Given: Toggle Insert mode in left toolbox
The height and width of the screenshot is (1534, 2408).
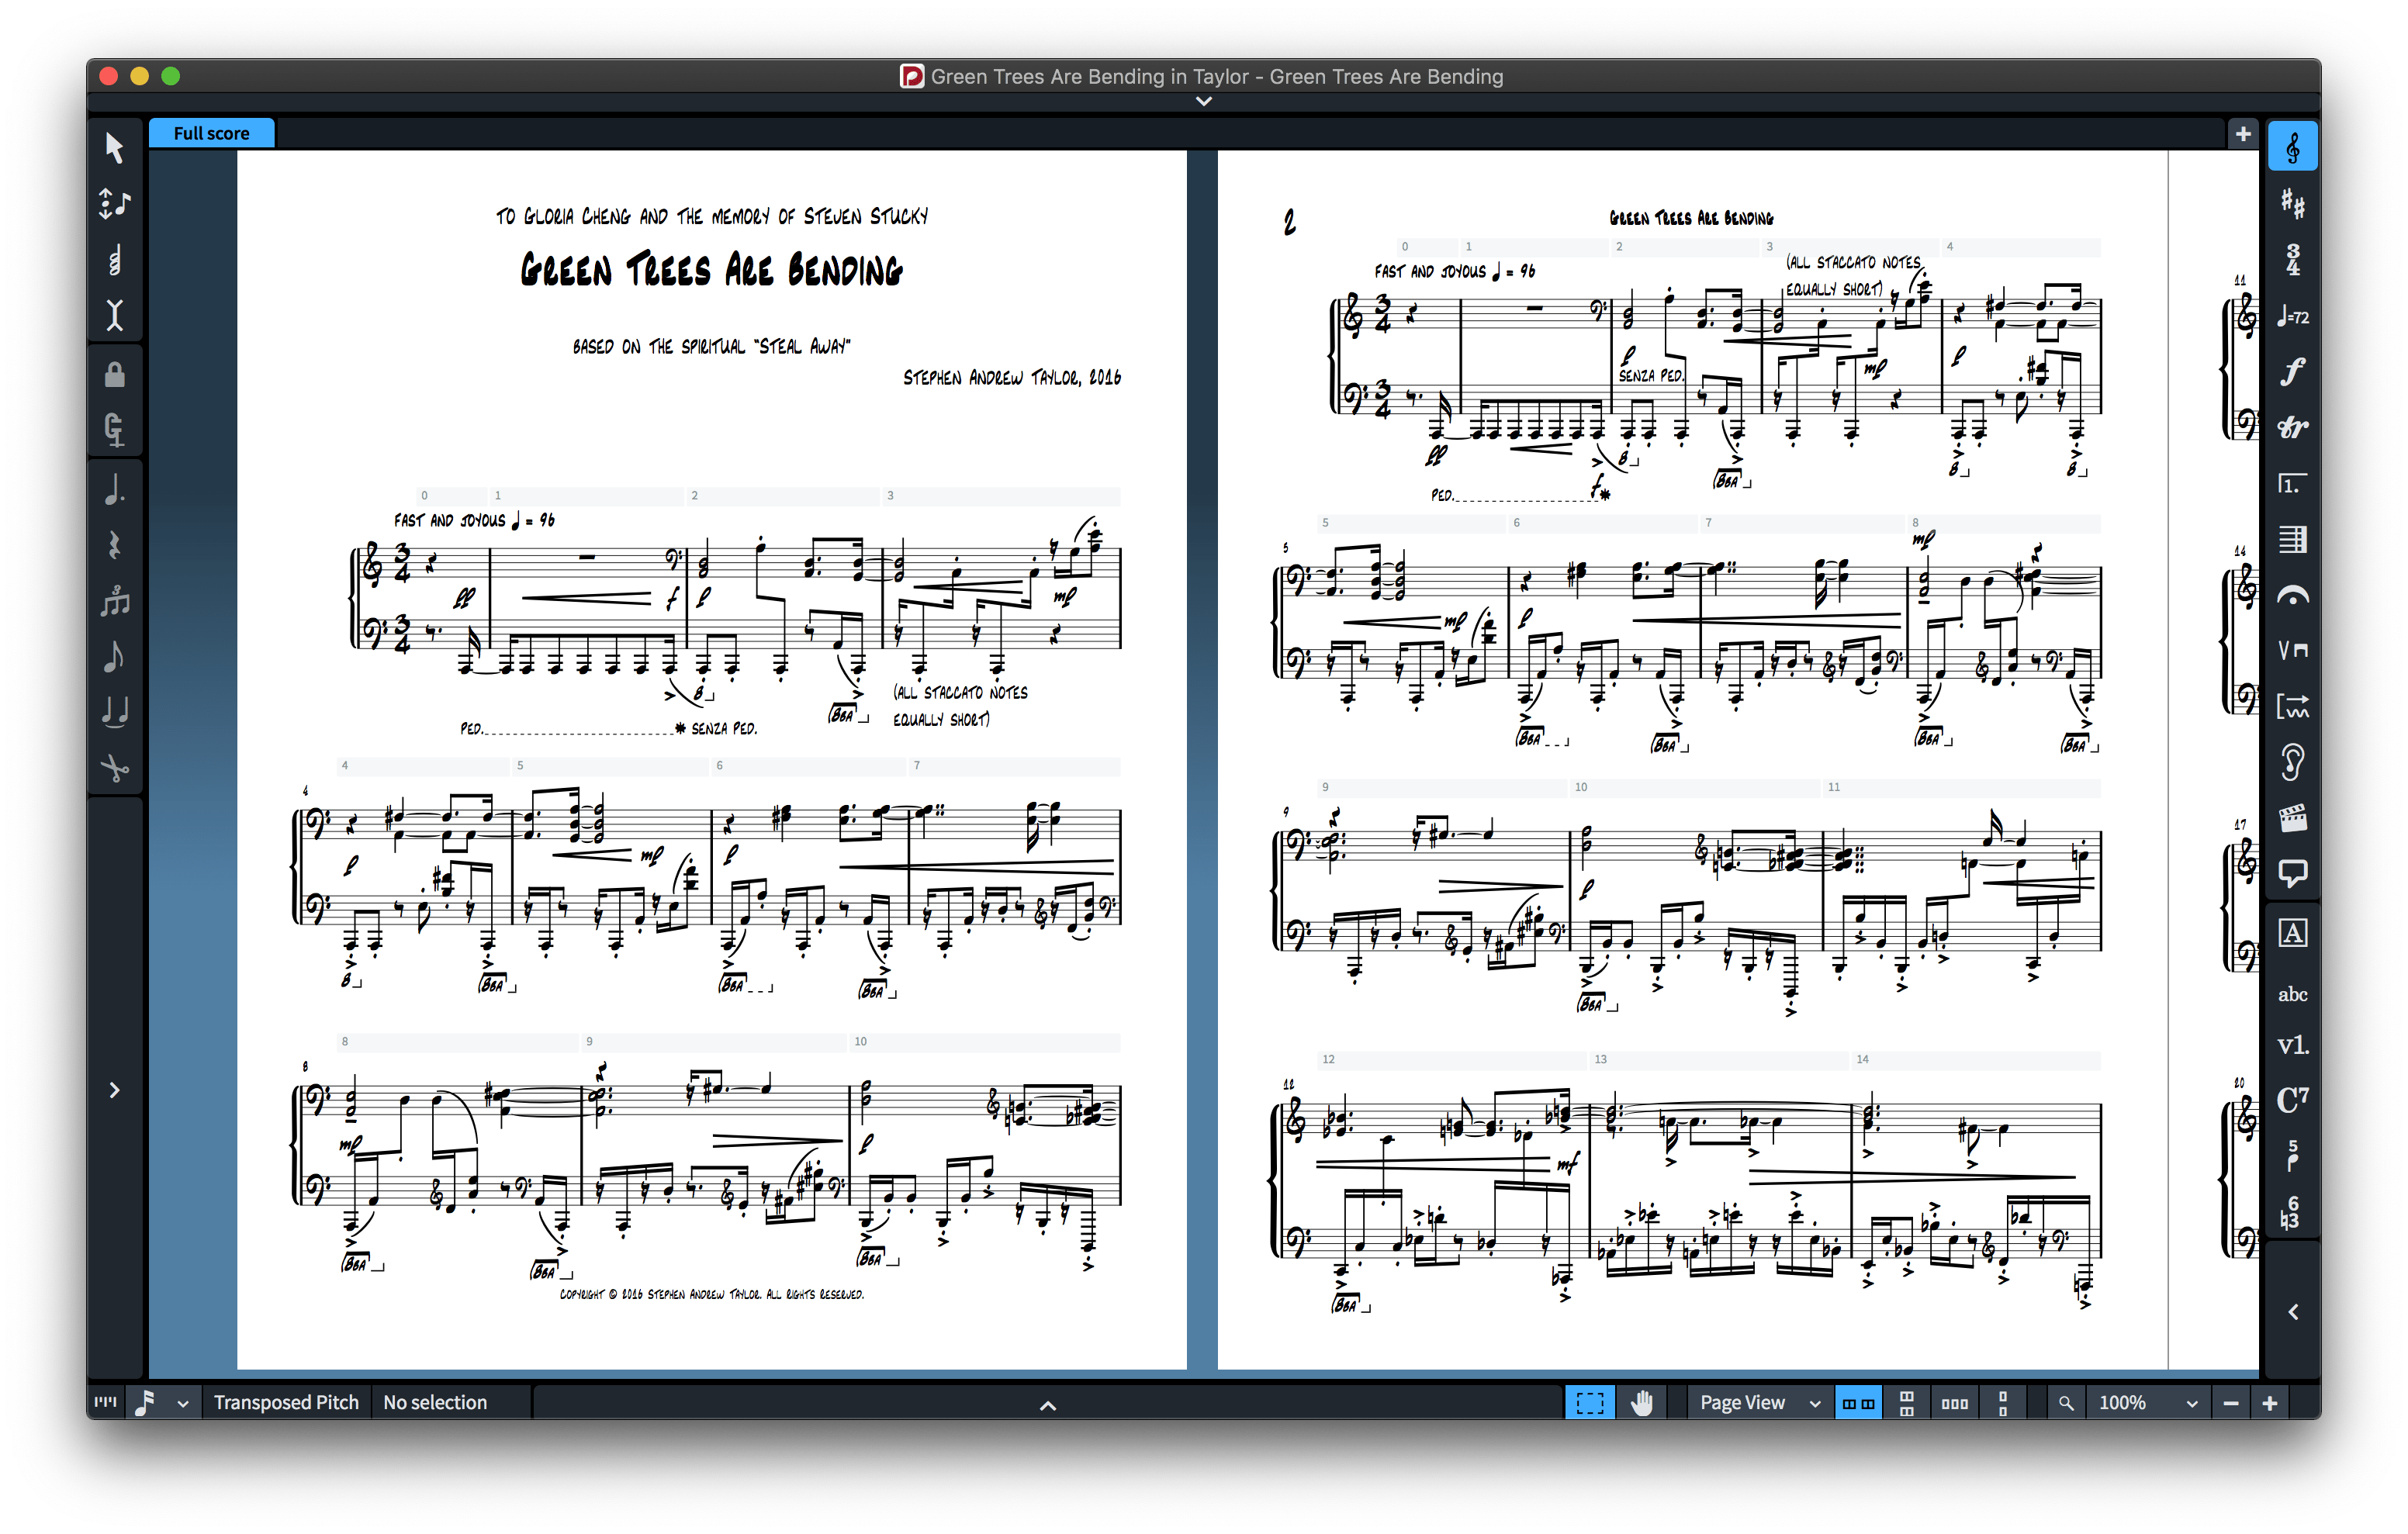Looking at the screenshot, I should 114,316.
